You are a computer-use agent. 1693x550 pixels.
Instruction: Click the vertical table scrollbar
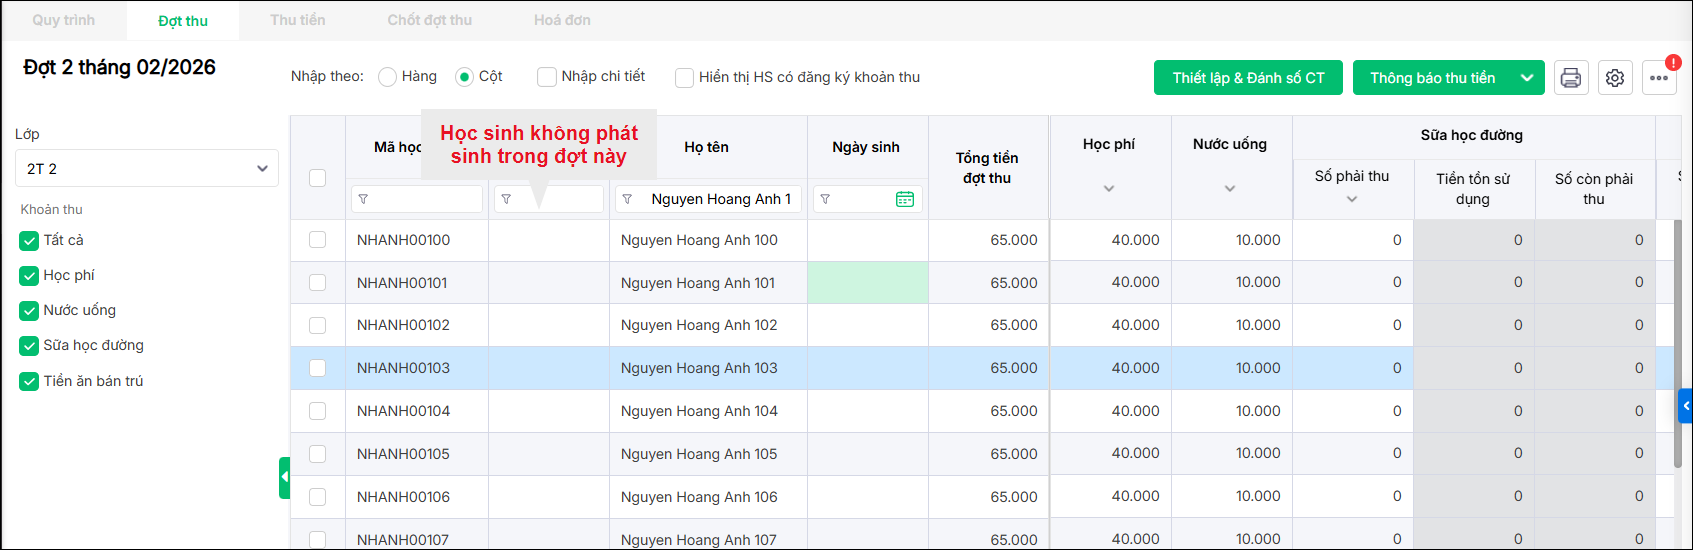(1678, 343)
